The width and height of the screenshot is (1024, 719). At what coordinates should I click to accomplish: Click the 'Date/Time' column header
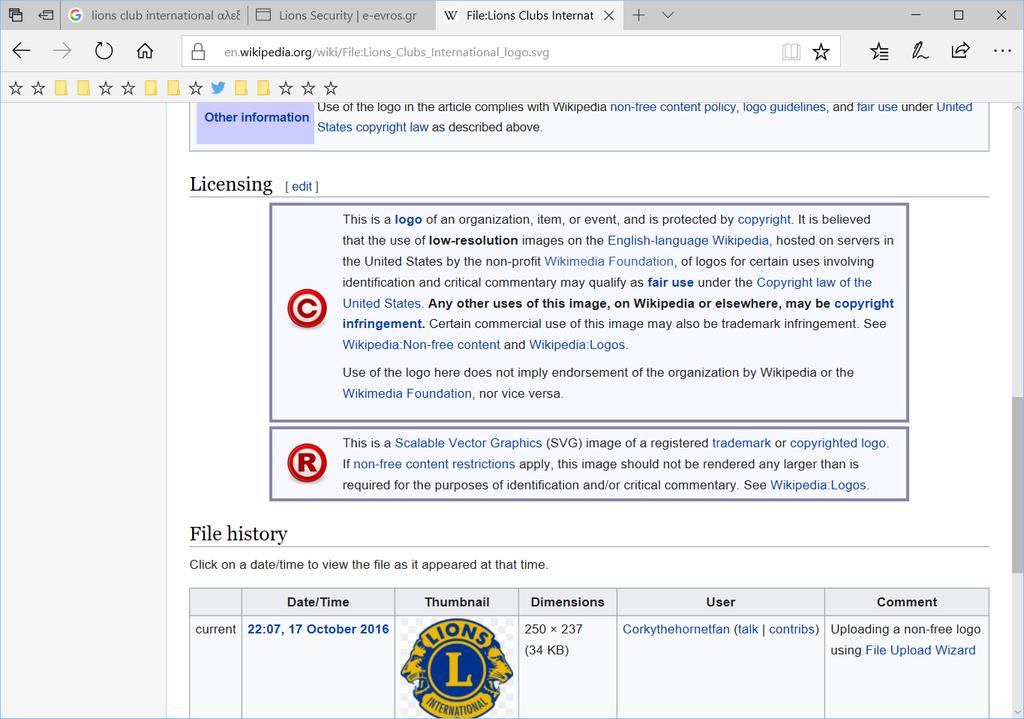(318, 602)
